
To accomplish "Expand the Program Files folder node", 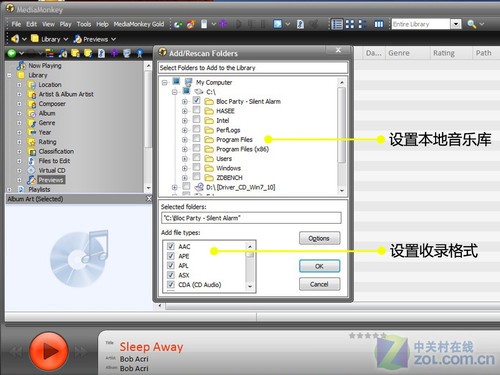I will pyautogui.click(x=185, y=140).
